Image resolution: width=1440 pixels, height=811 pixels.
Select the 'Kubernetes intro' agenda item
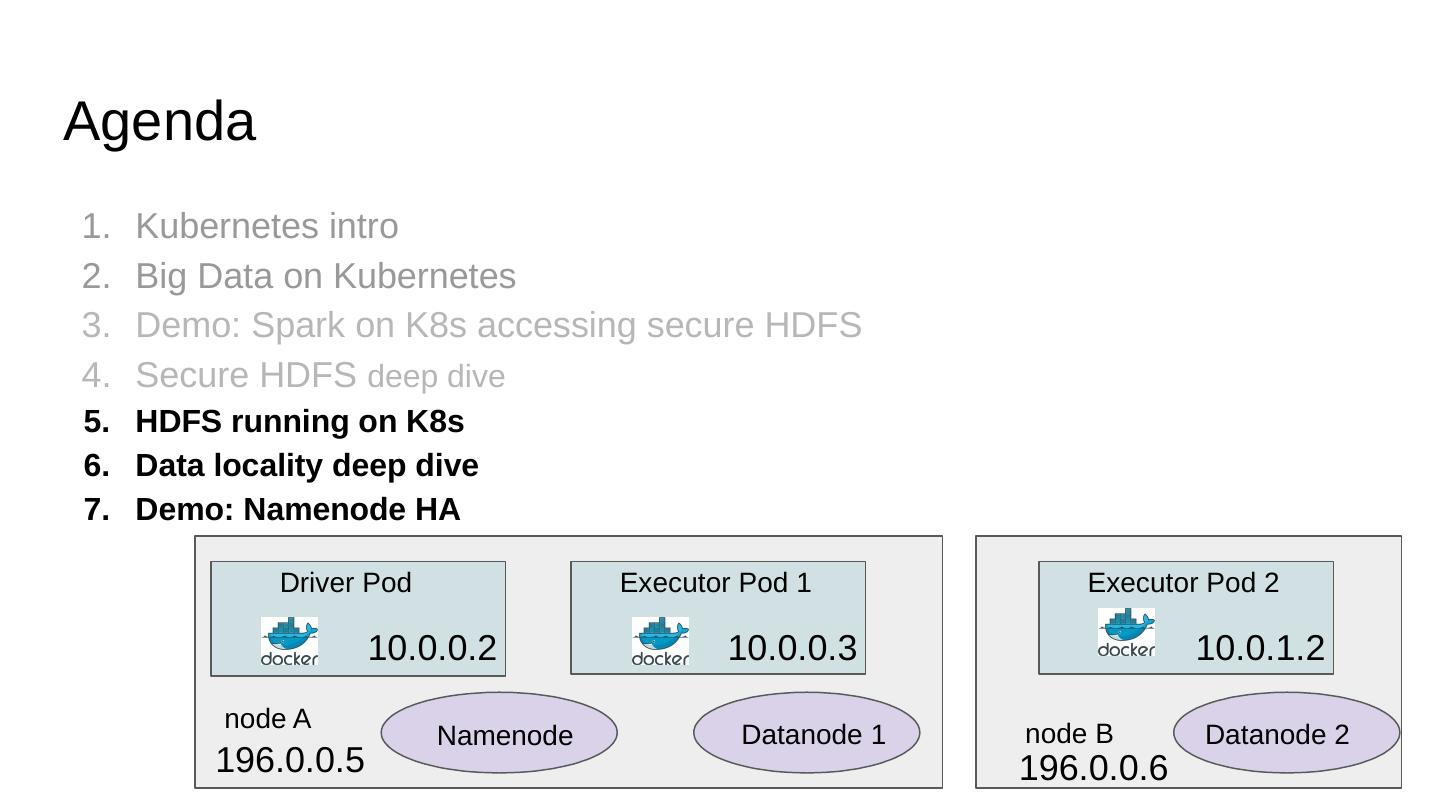pos(267,226)
